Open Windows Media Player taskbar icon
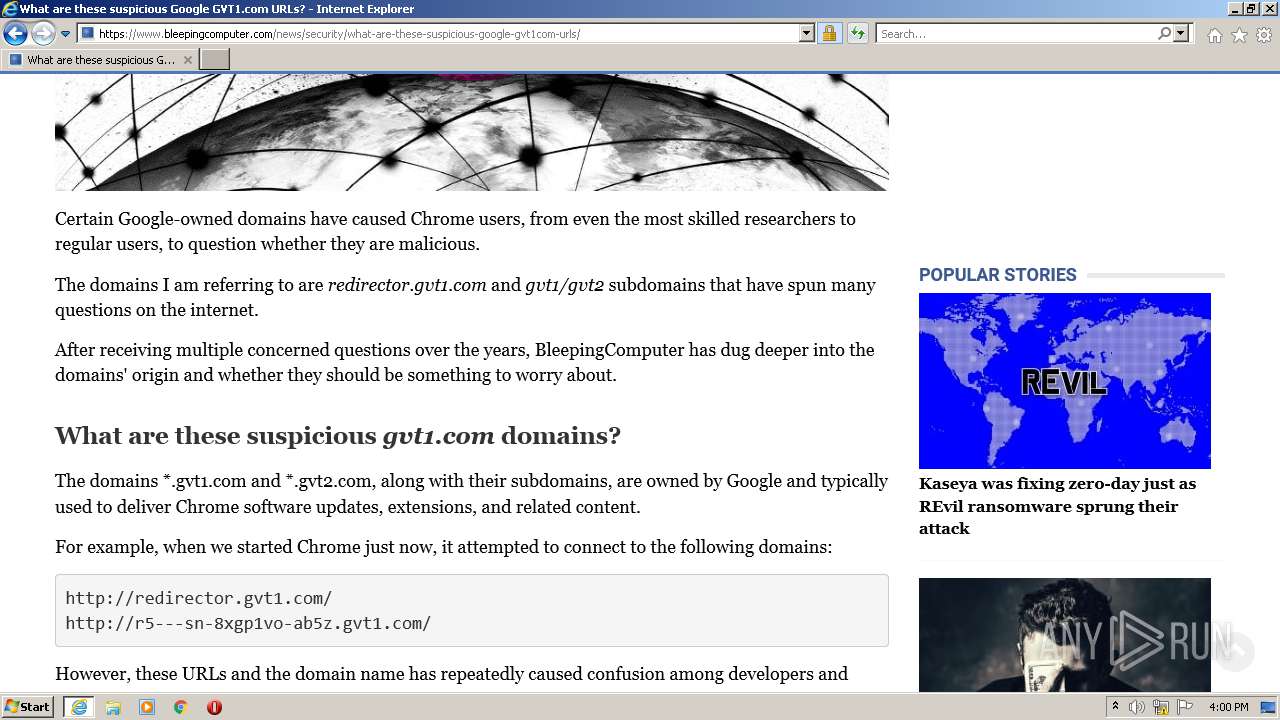 tap(147, 707)
